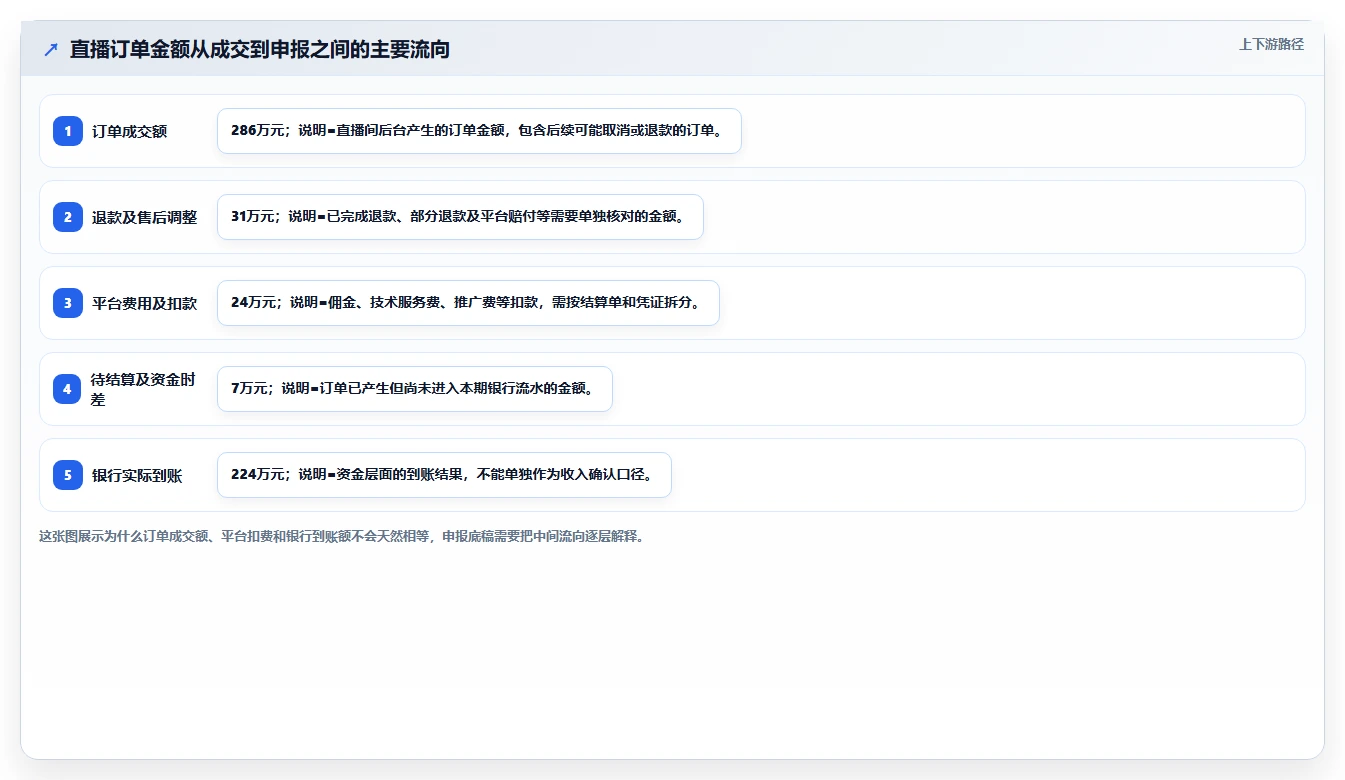The image size is (1345, 780).
Task: Click the step 1 number badge
Action: (68, 131)
